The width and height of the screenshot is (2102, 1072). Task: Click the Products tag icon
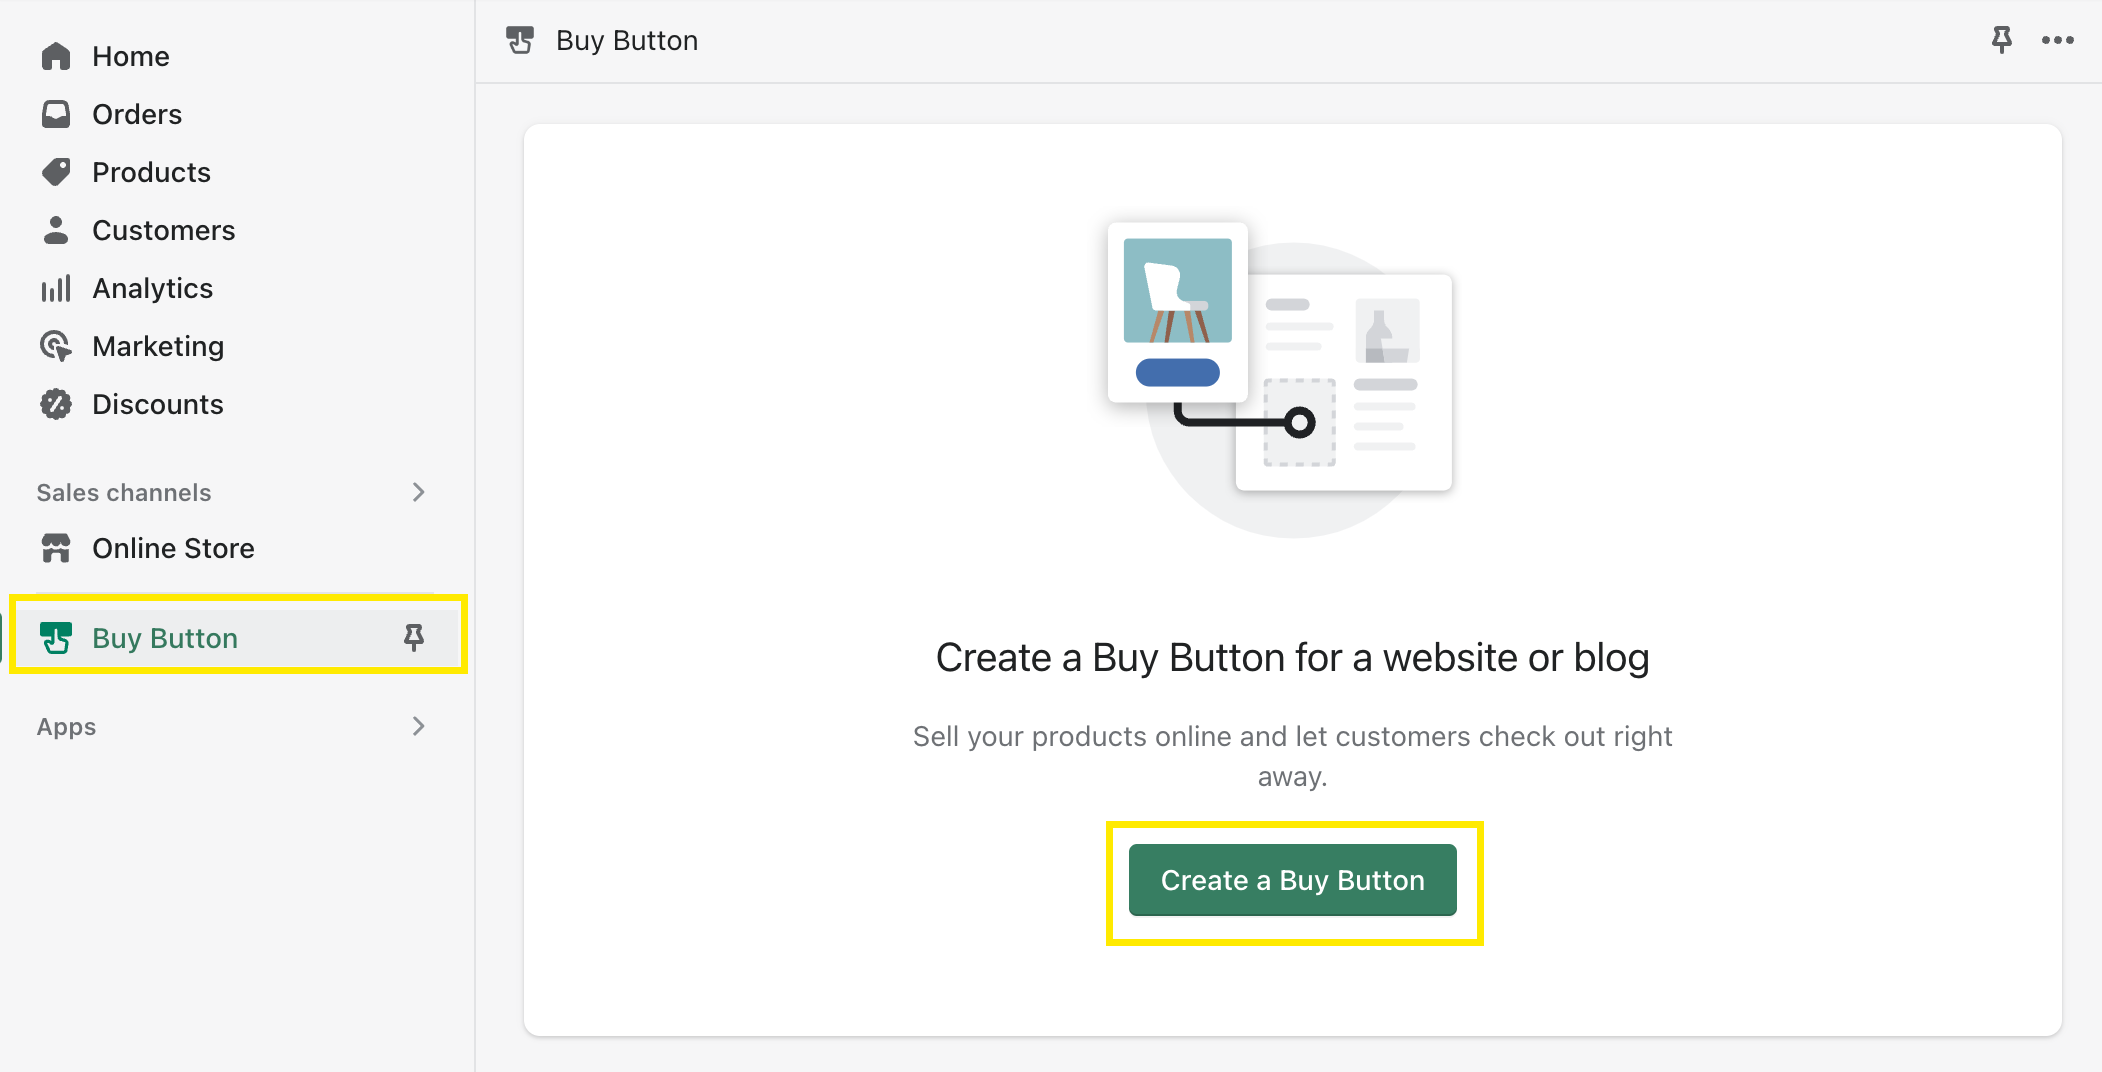[56, 172]
